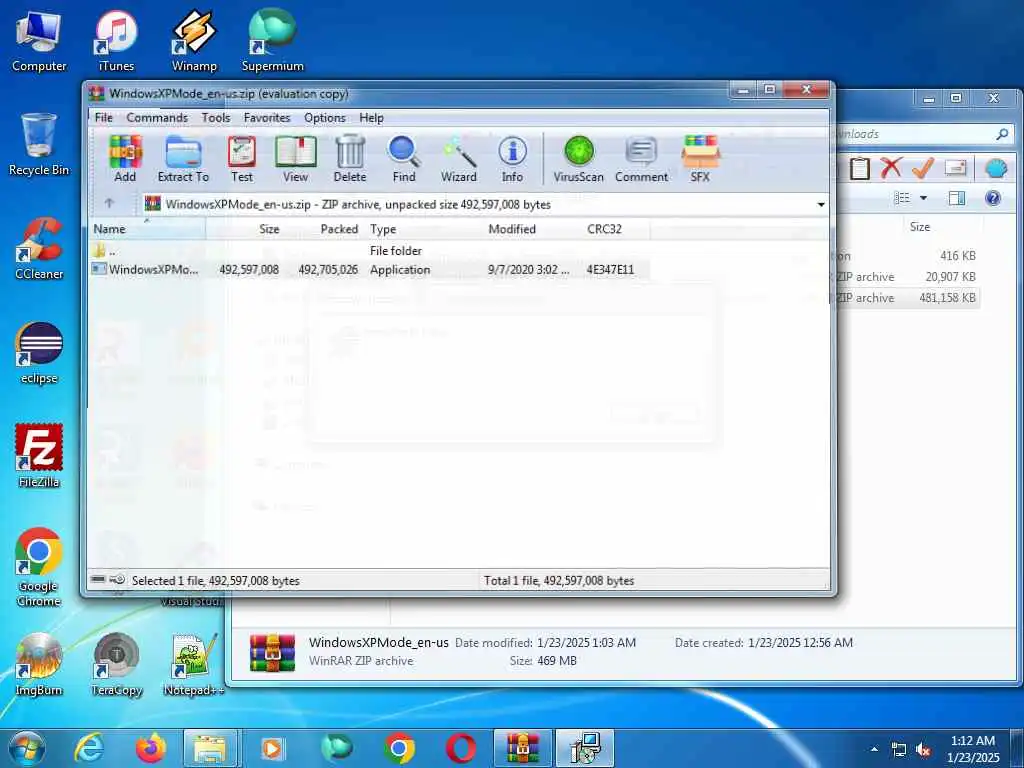Click the SFX toolbar icon
Viewport: 1024px width, 768px height.
coord(700,159)
